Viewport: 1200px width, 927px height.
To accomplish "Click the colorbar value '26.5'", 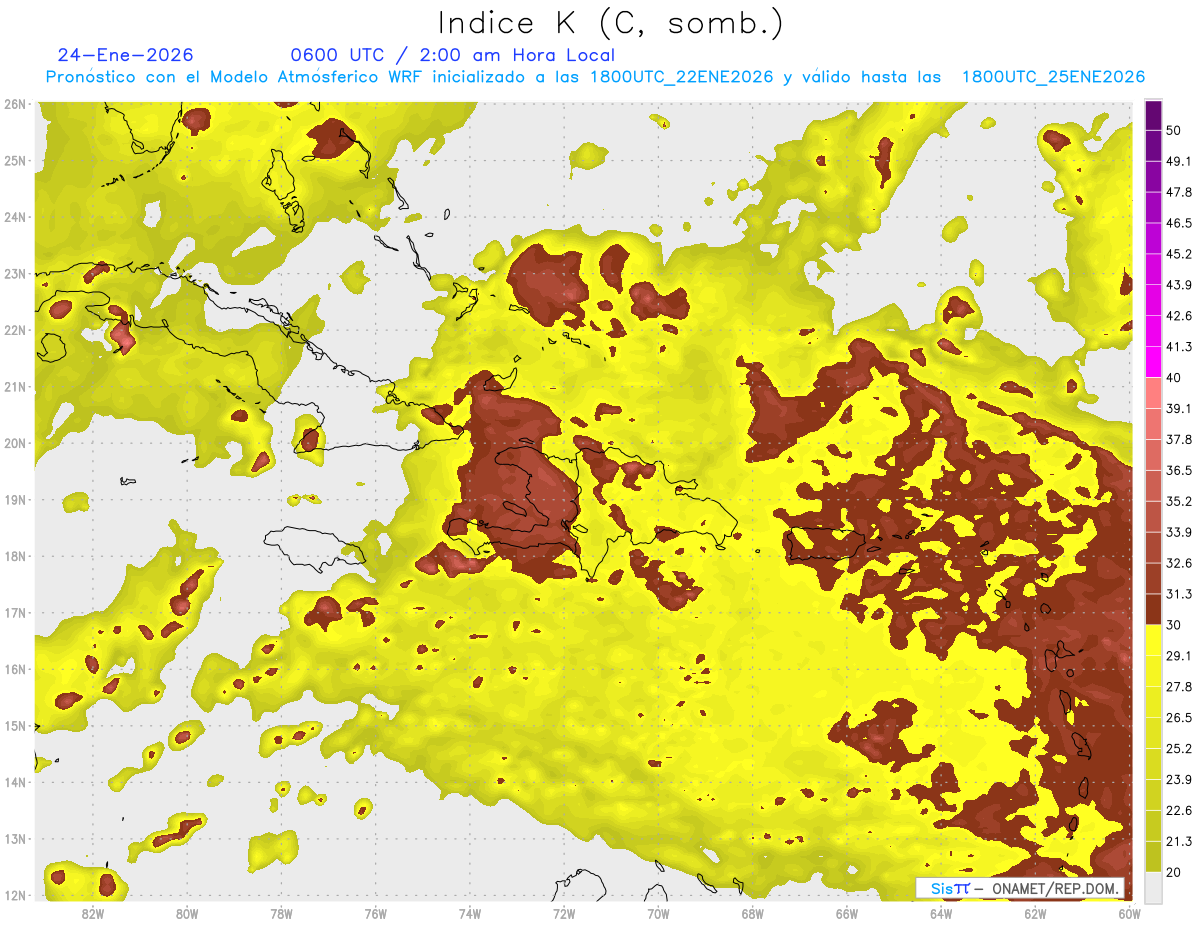I will click(x=1179, y=718).
